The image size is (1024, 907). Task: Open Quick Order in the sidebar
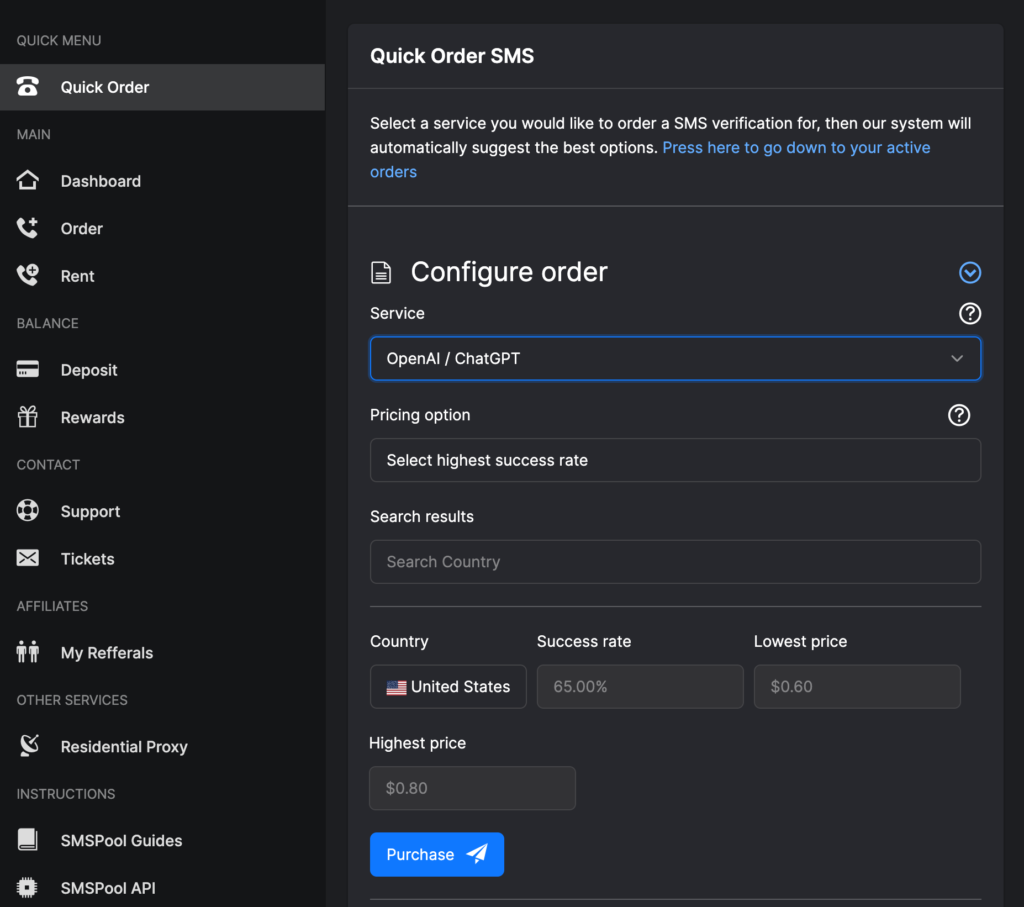point(162,87)
